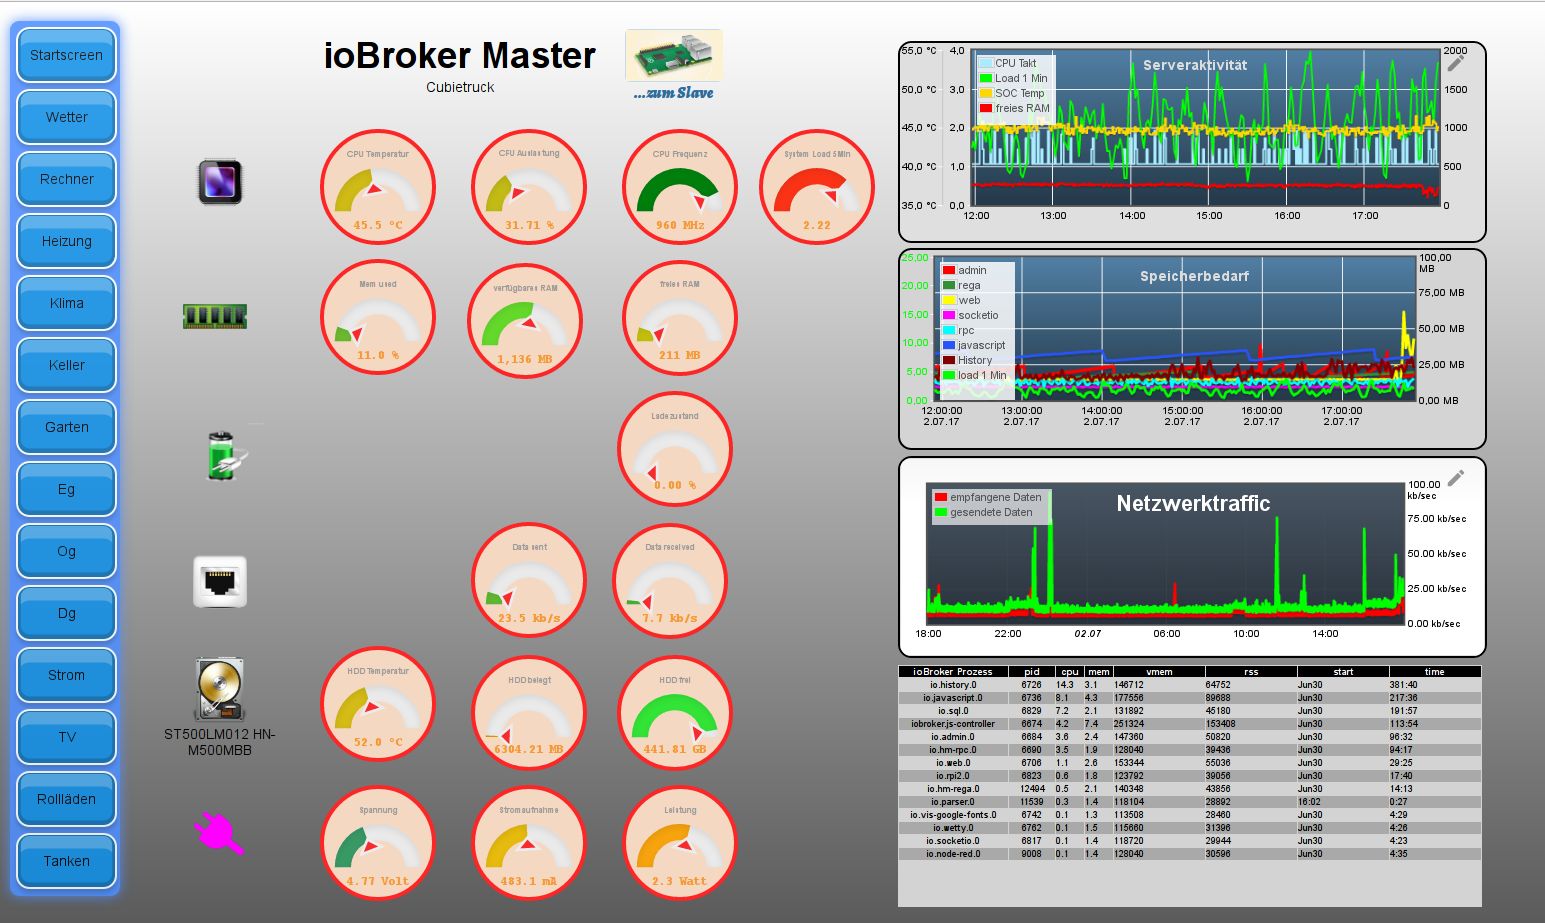Click the History legend entry in Speicherbedarf
This screenshot has height=923, width=1545.
point(968,360)
